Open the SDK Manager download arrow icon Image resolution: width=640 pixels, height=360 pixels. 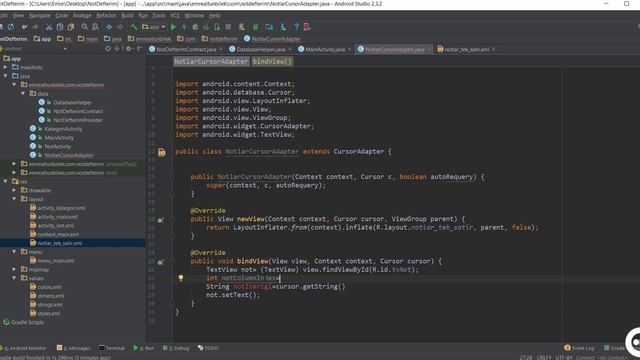(282, 27)
